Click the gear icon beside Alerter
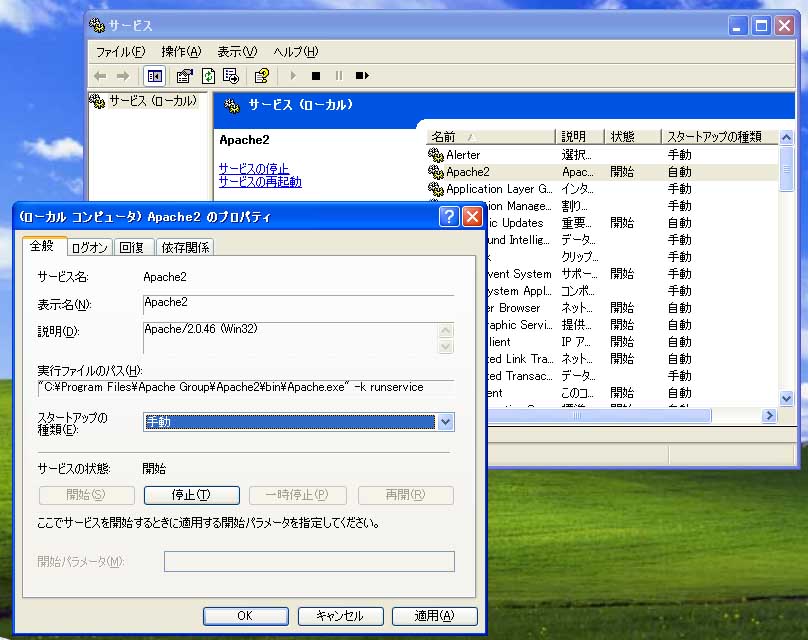 tap(435, 155)
